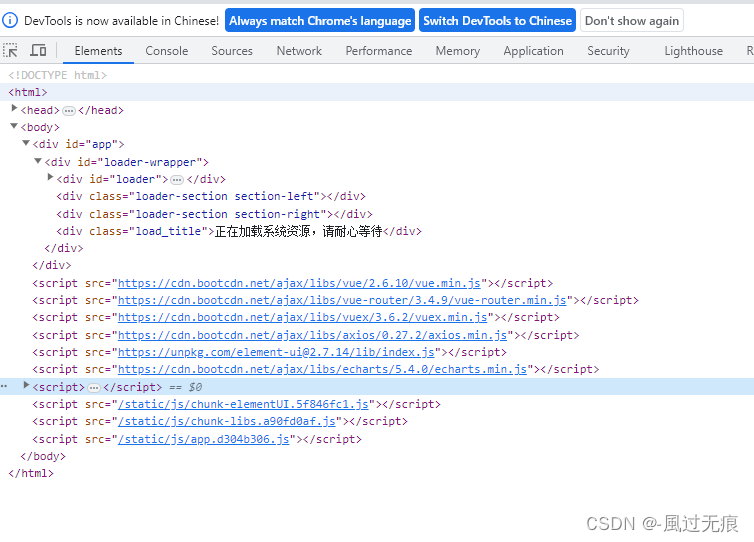Expand the div id loader node
This screenshot has width=754, height=542.
pyautogui.click(x=50, y=177)
